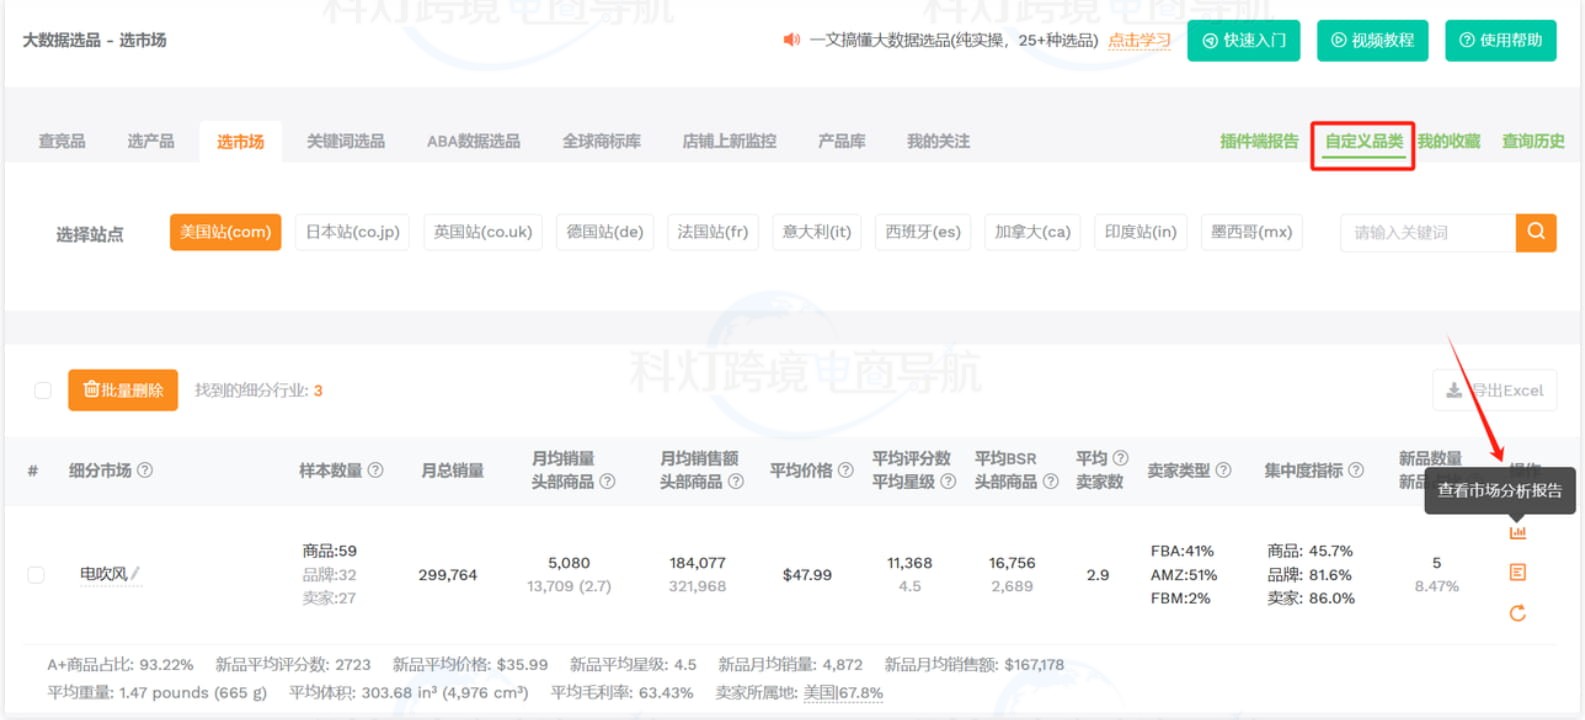Select the 德国站(de) site option

[604, 232]
